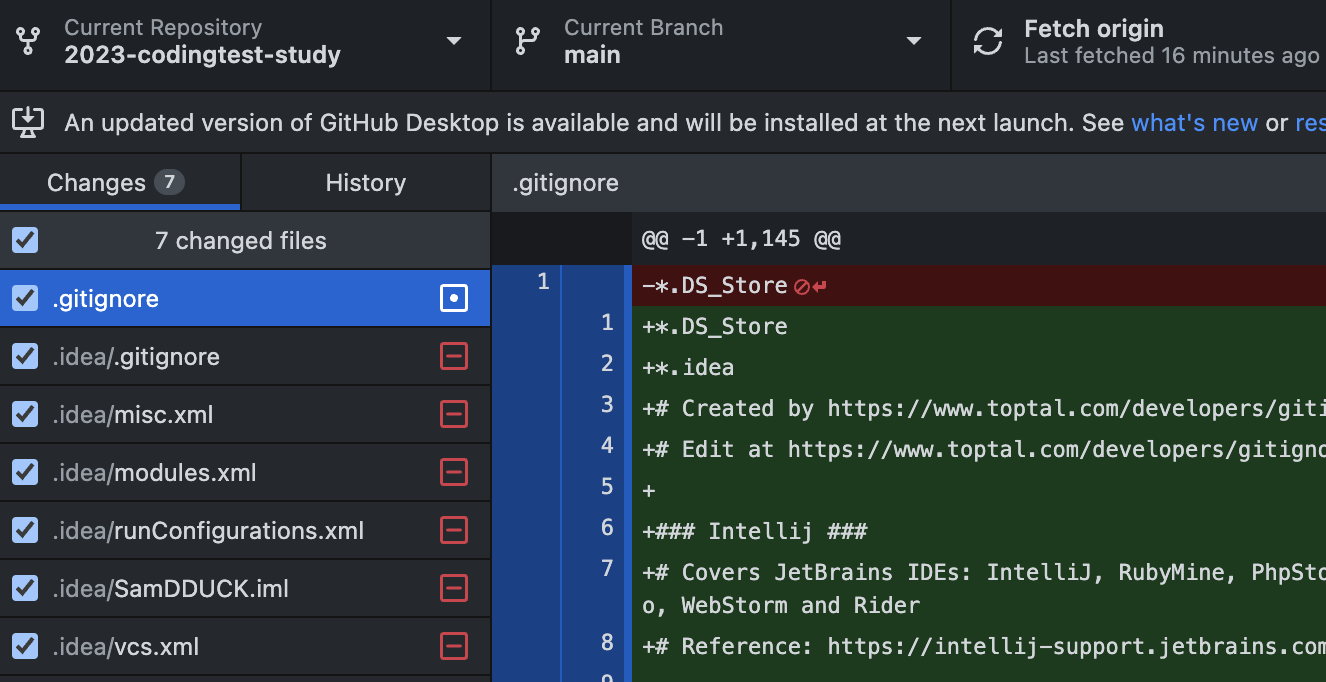Open the Current Repository dropdown arrow
The height and width of the screenshot is (682, 1326).
[x=454, y=41]
